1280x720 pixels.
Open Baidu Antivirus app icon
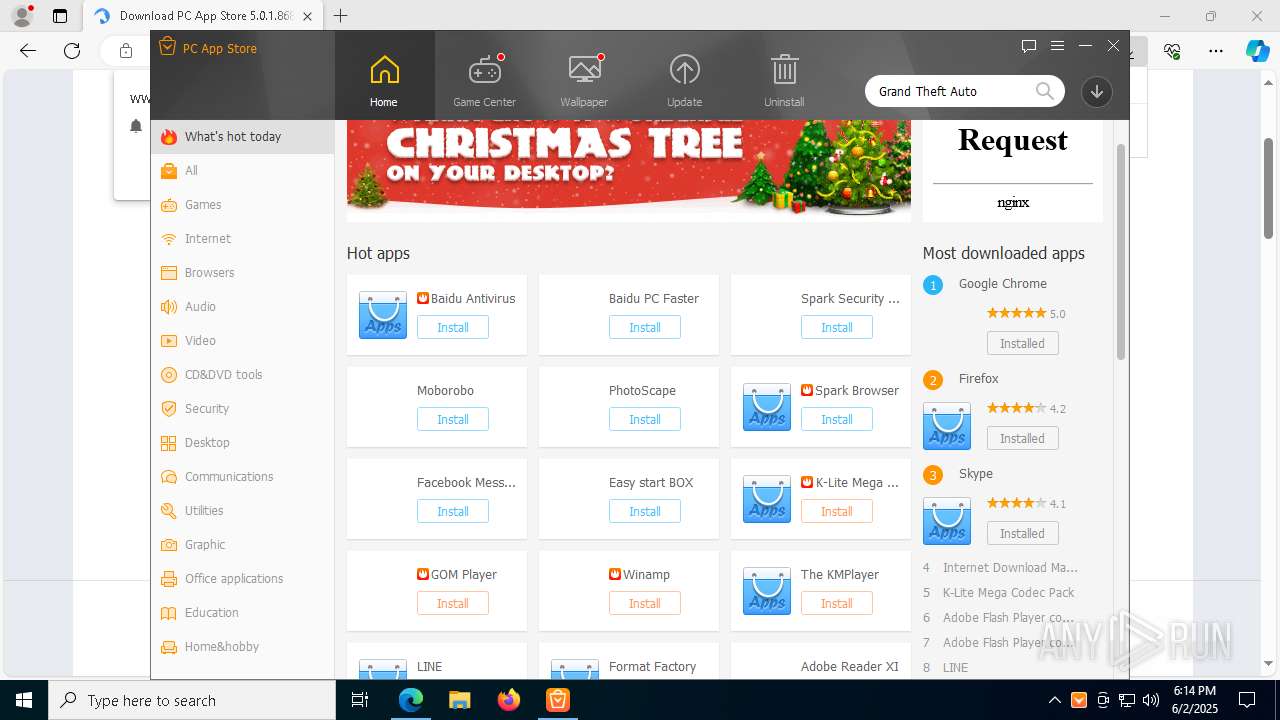383,315
